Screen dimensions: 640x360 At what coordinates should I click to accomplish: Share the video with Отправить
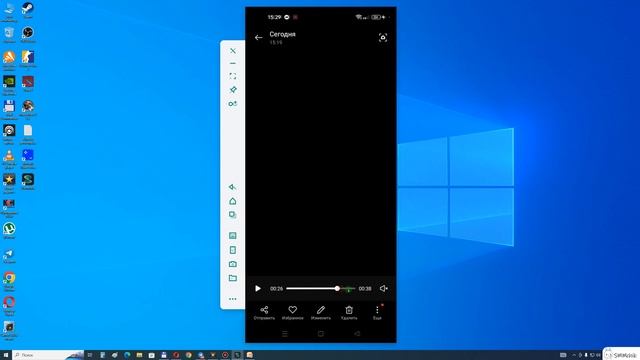pyautogui.click(x=264, y=313)
